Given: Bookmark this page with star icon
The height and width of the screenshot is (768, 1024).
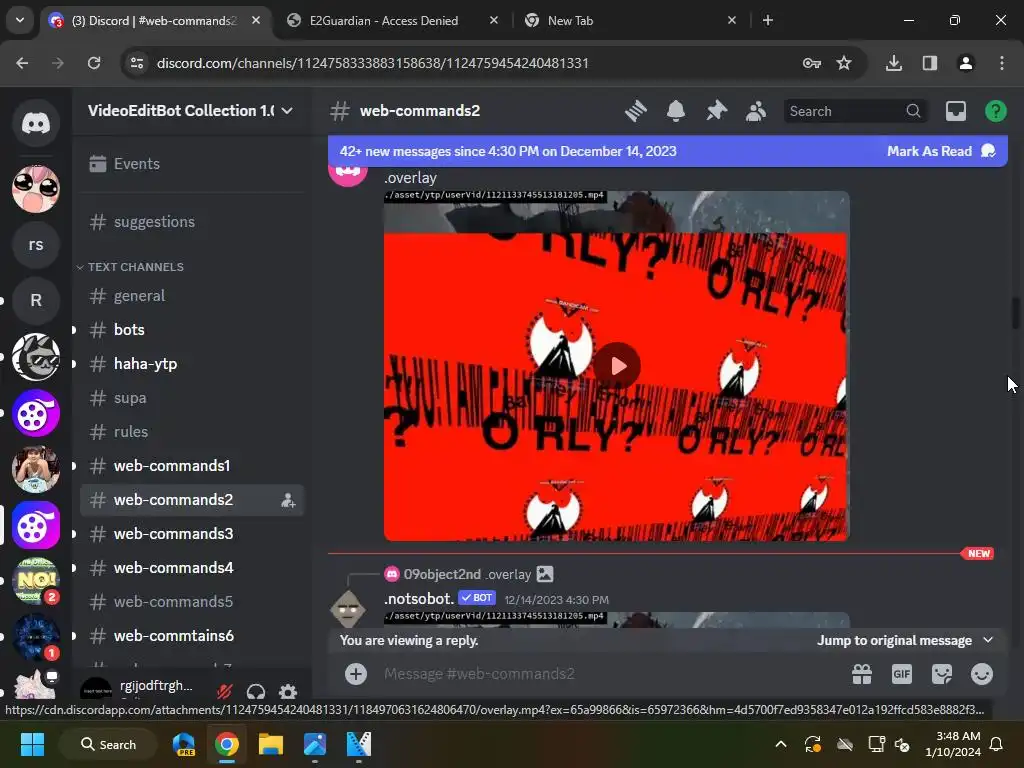Looking at the screenshot, I should (x=844, y=63).
